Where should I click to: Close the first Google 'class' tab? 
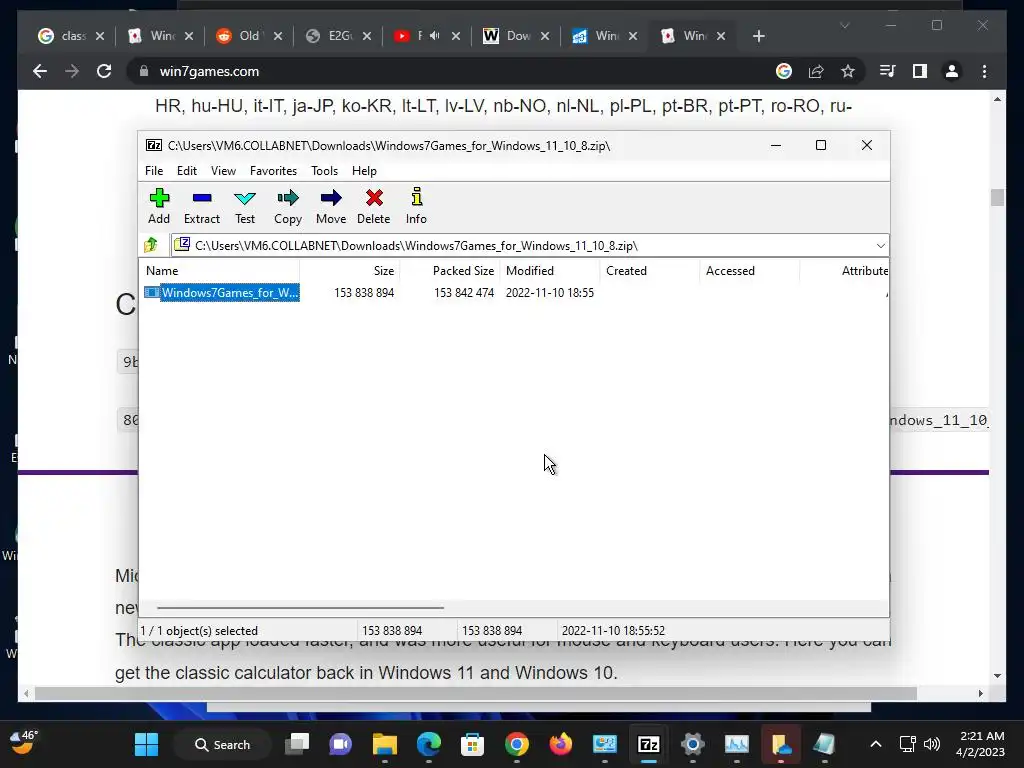tap(100, 36)
